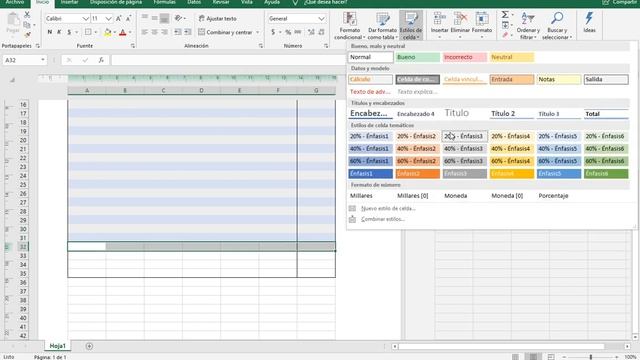Click column A header
Screen dimensions: 640x360
point(87,91)
